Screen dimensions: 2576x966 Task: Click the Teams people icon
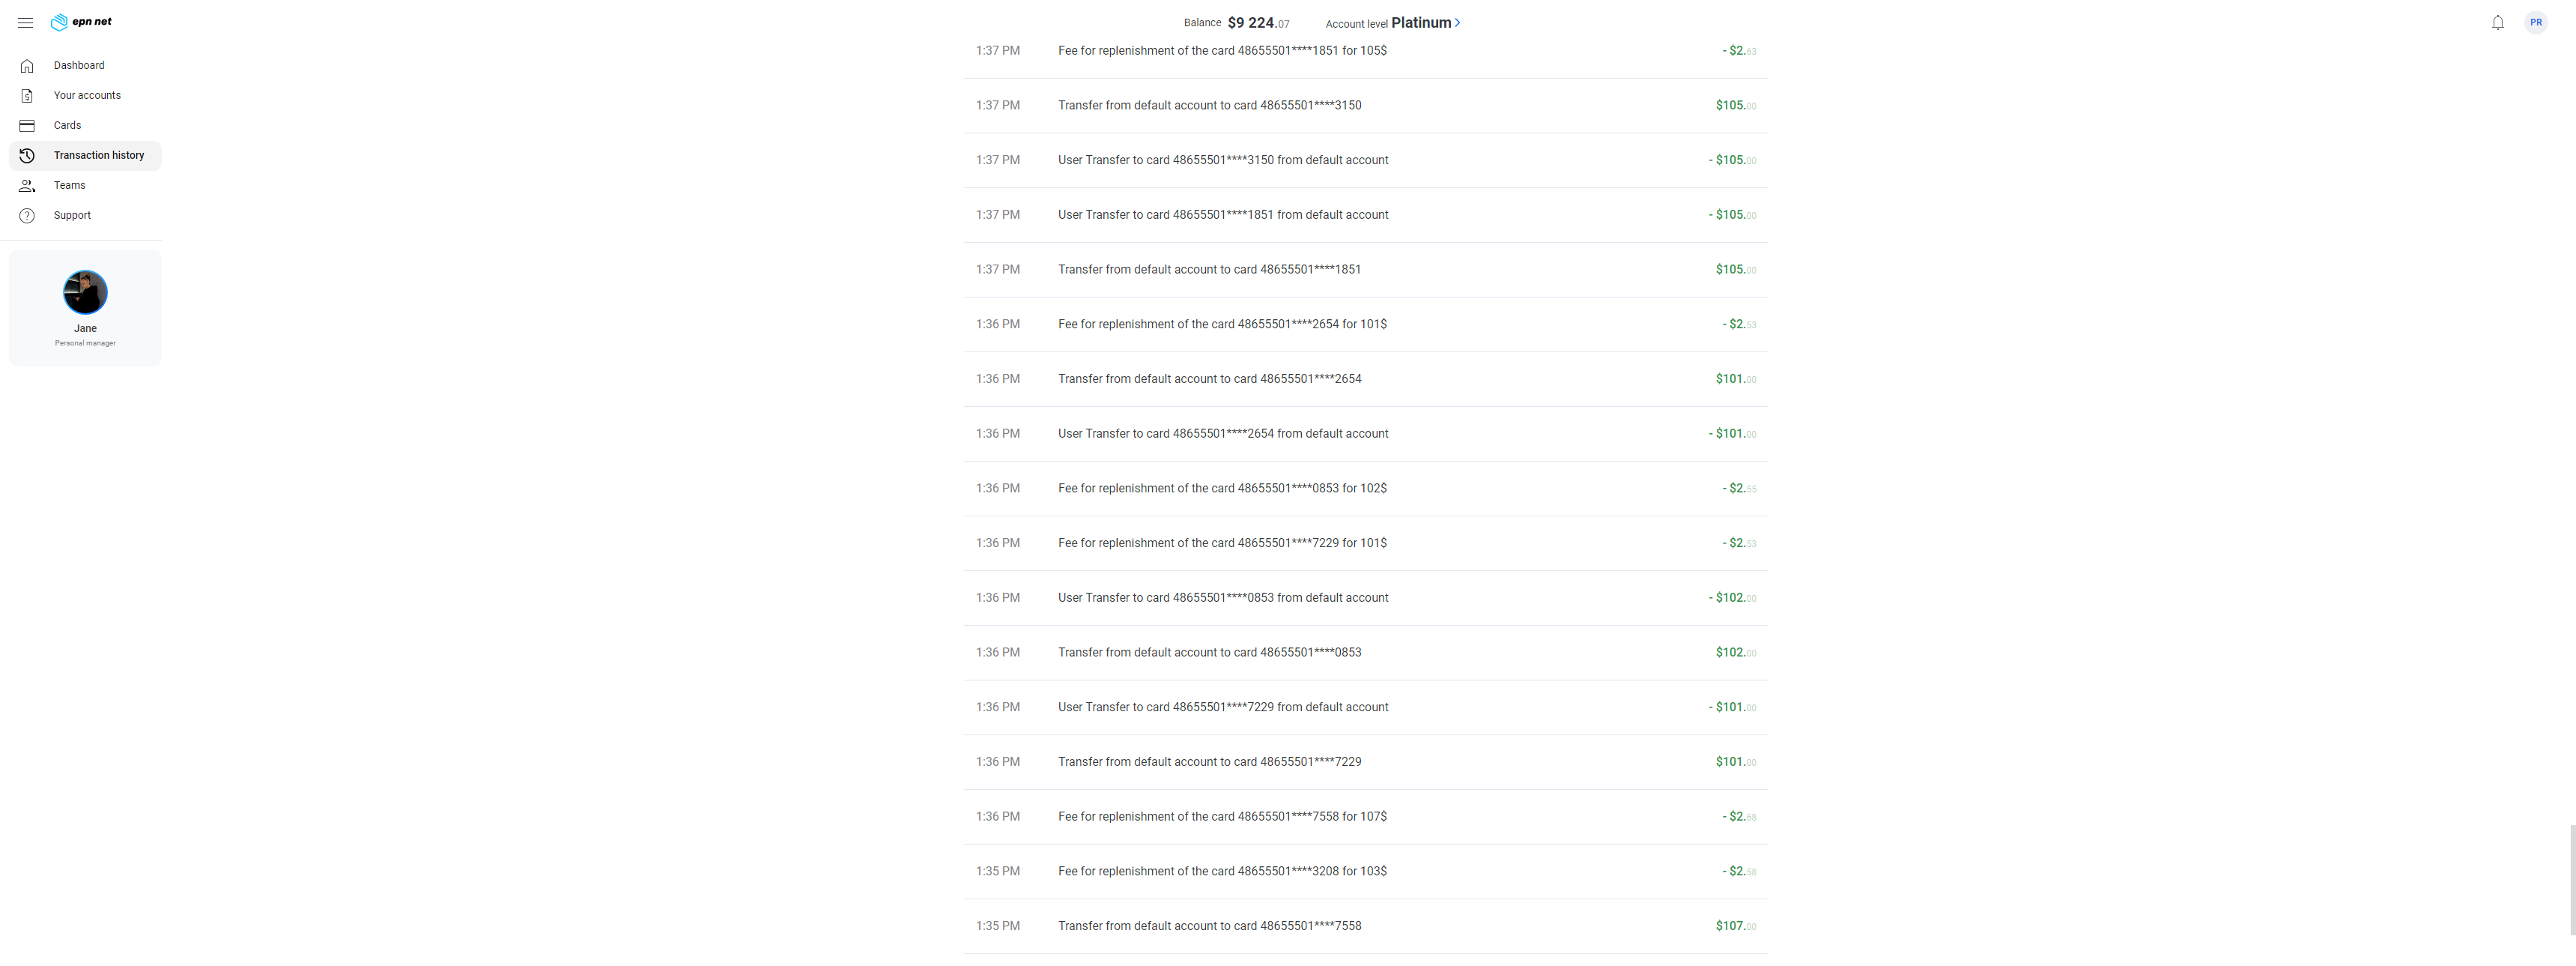tap(27, 186)
